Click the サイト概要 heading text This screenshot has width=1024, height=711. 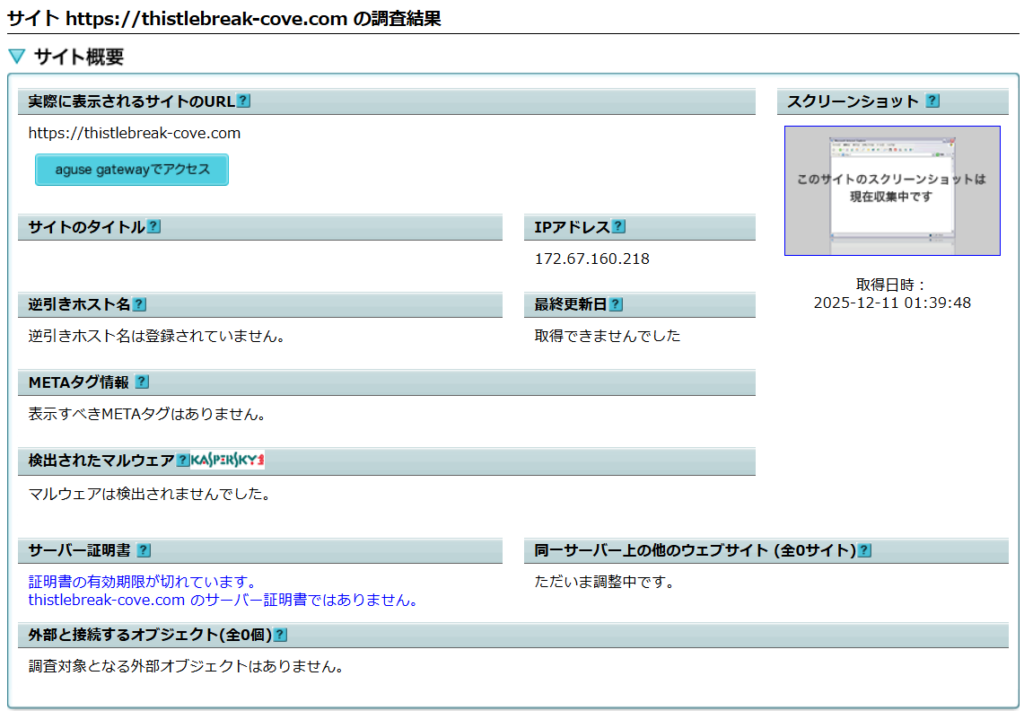click(79, 57)
